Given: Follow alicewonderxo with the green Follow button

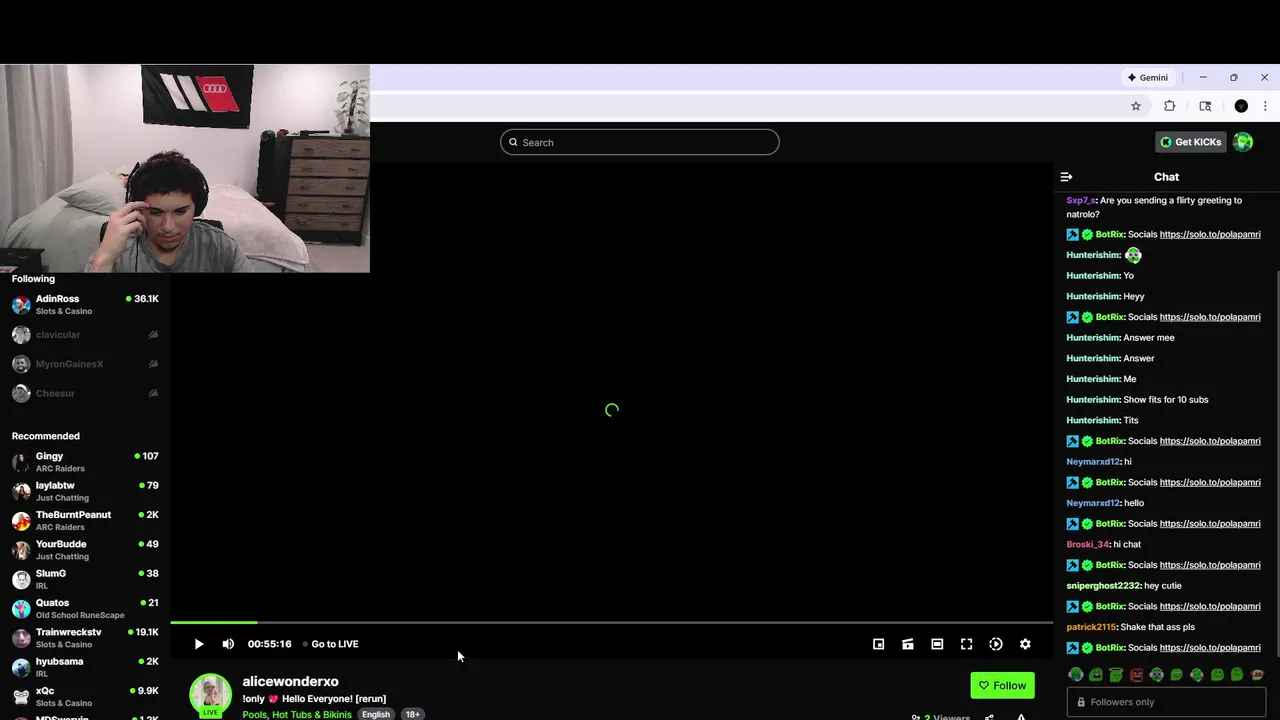Looking at the screenshot, I should click(x=1002, y=685).
